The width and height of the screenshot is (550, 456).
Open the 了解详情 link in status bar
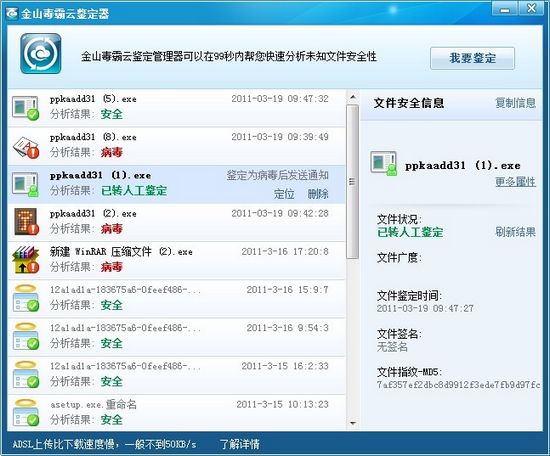coord(240,444)
